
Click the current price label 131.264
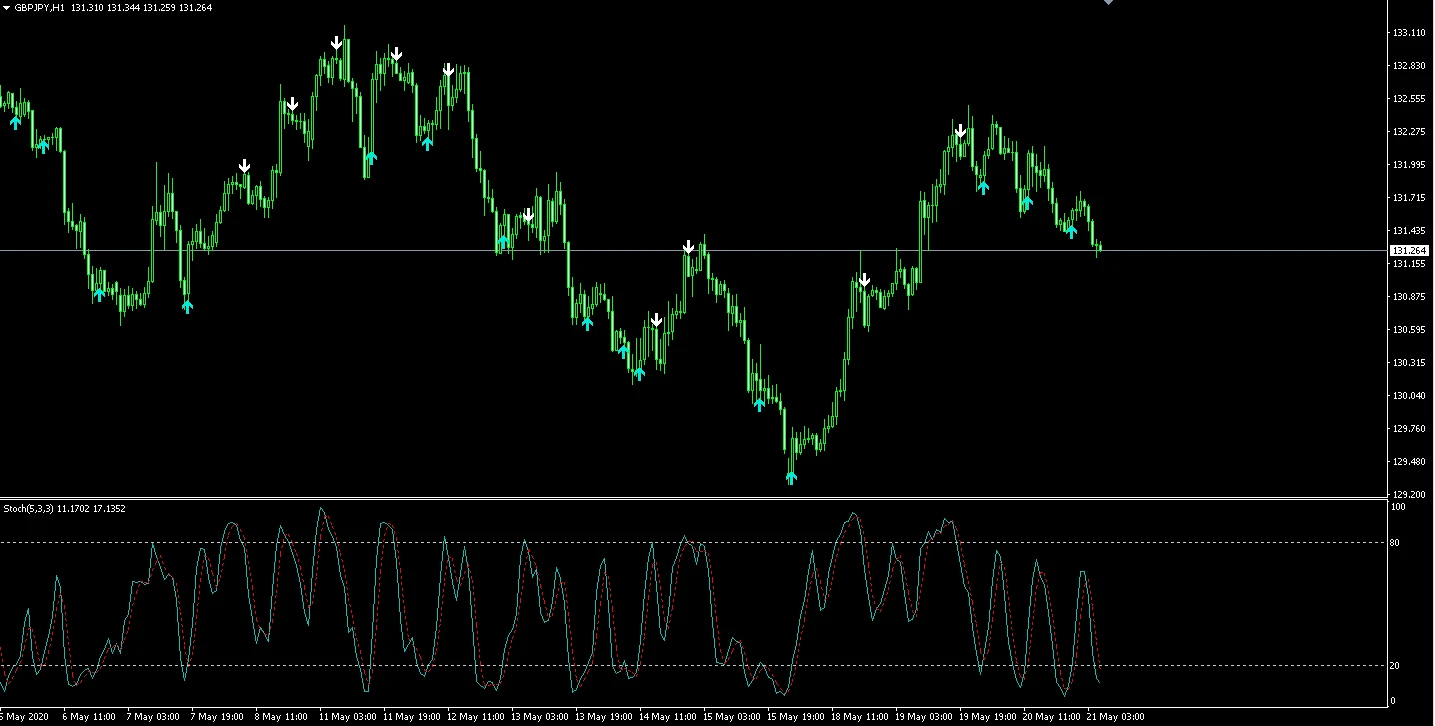(1408, 250)
